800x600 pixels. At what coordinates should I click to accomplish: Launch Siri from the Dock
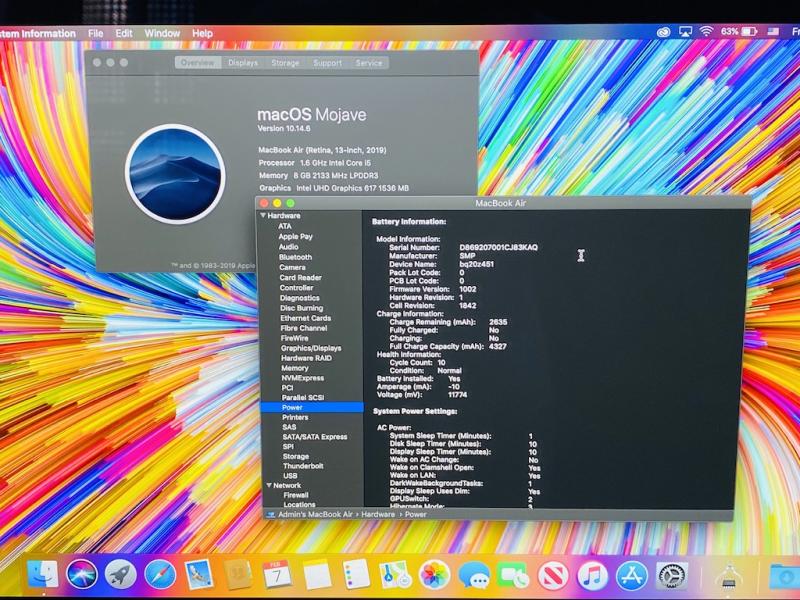[x=82, y=574]
